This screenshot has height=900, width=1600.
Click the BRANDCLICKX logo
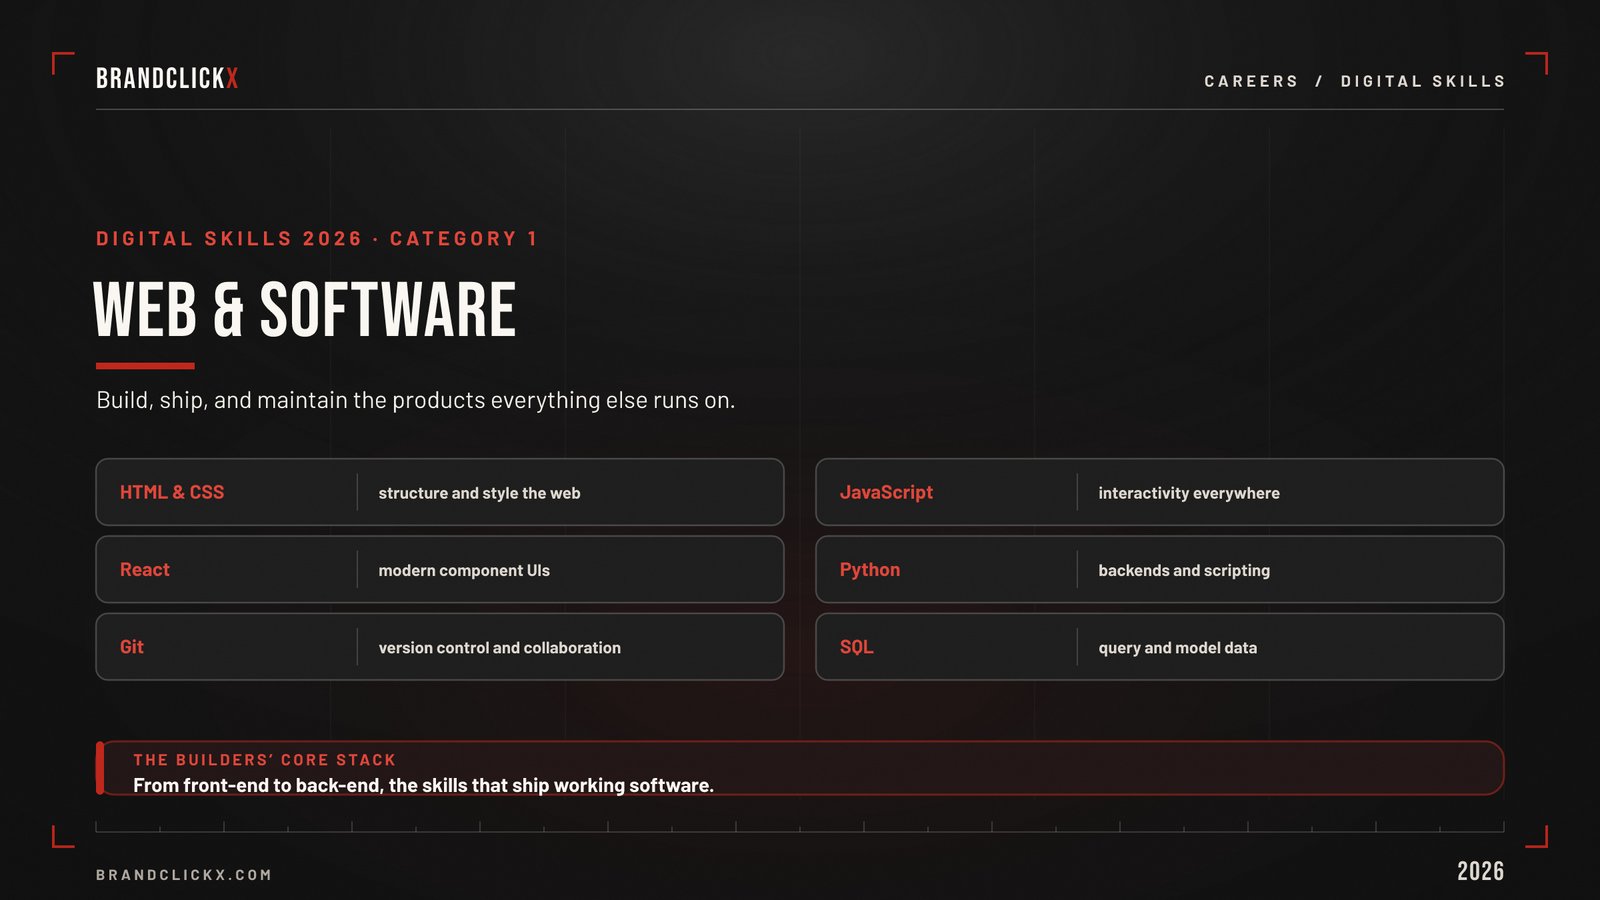pos(167,78)
